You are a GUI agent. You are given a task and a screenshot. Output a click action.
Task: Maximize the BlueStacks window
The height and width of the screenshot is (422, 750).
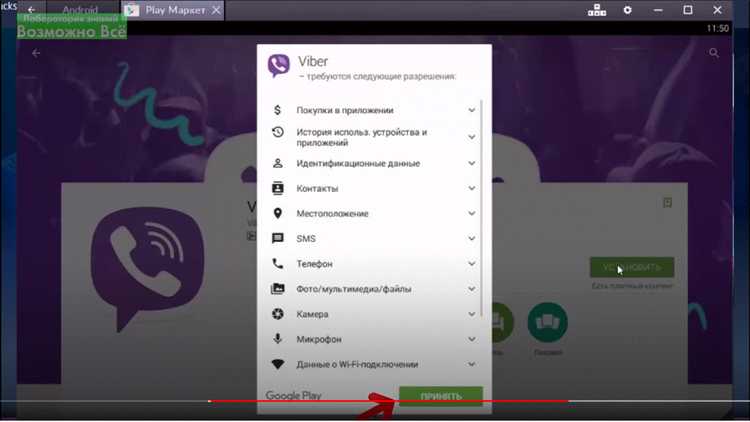tap(688, 10)
